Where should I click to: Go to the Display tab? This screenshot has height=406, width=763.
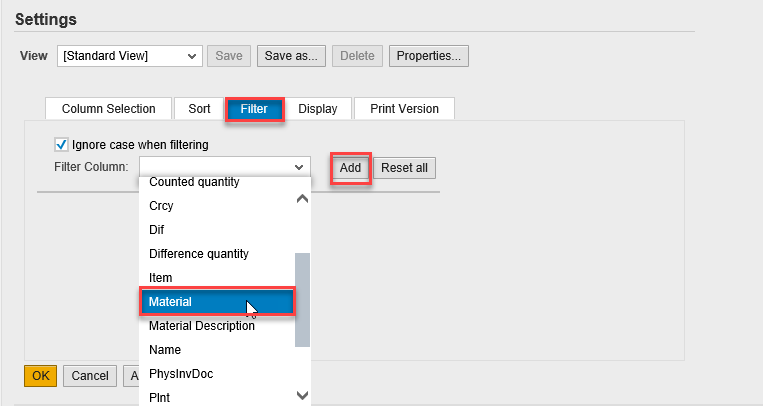point(318,109)
